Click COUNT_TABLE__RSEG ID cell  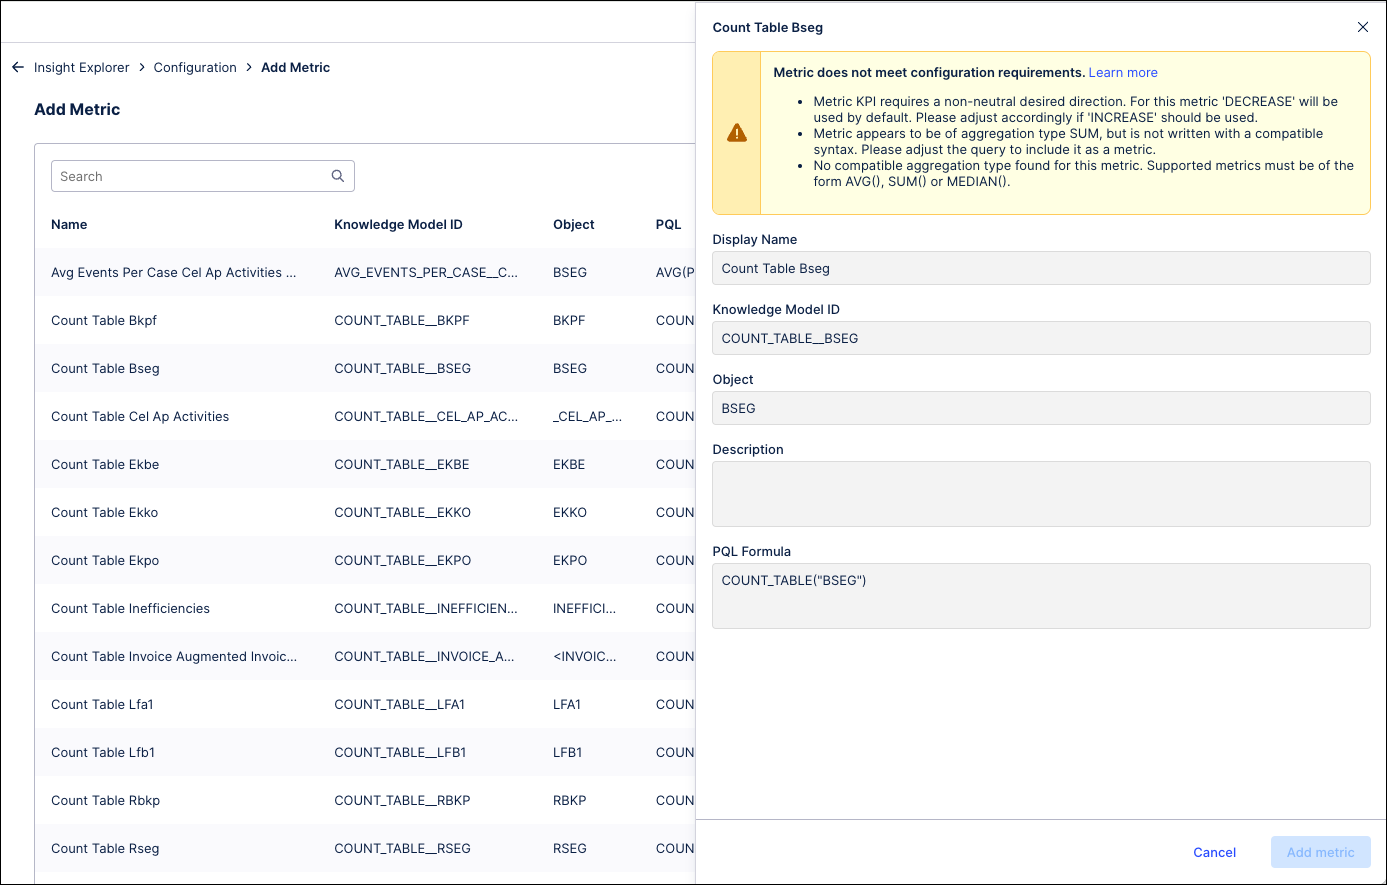402,848
